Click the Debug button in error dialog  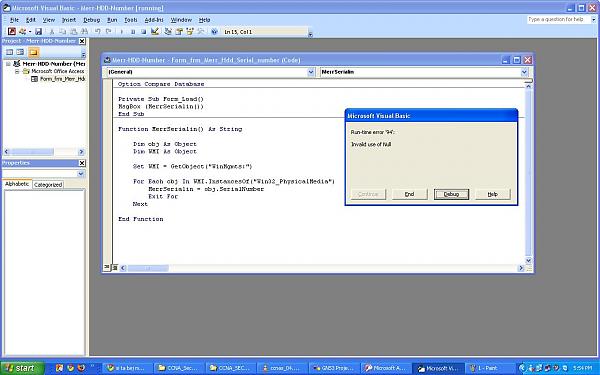tap(451, 194)
